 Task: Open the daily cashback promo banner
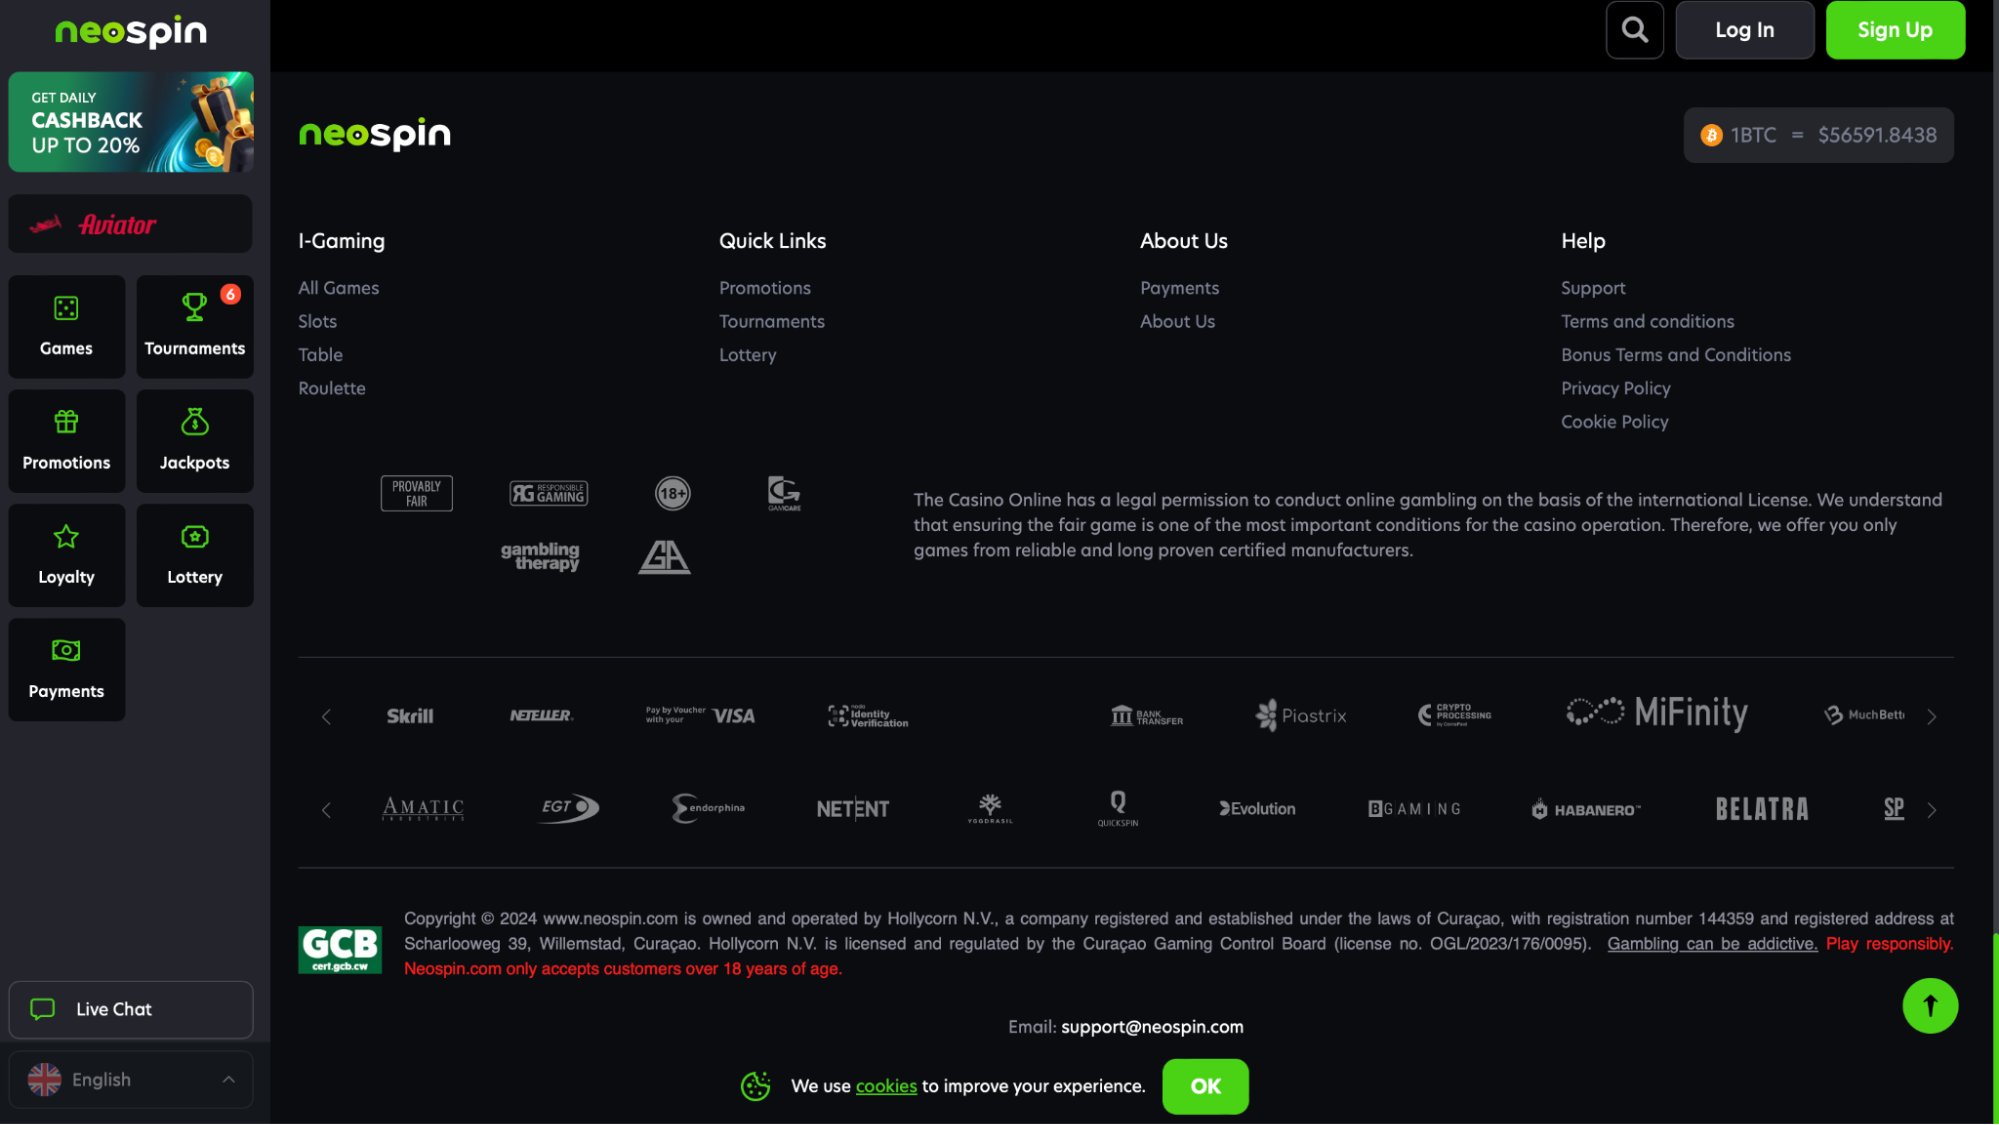[x=131, y=122]
